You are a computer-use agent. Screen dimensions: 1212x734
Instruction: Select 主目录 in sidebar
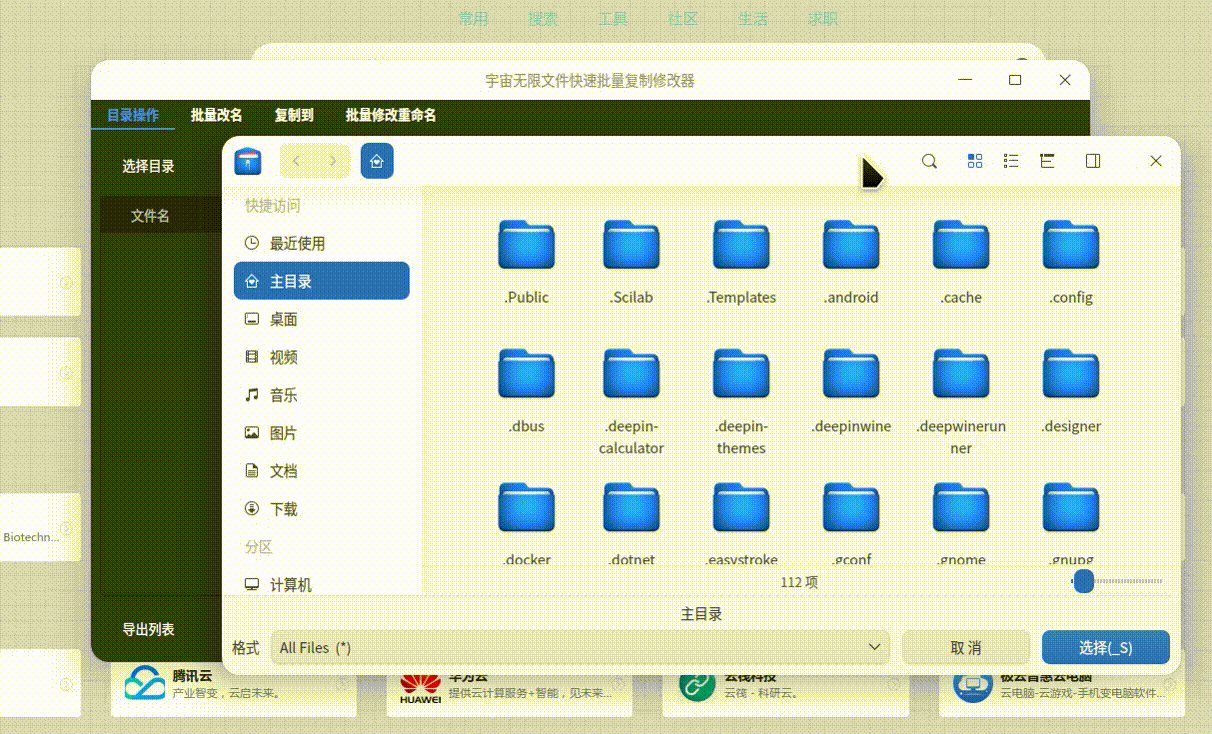[x=321, y=281]
